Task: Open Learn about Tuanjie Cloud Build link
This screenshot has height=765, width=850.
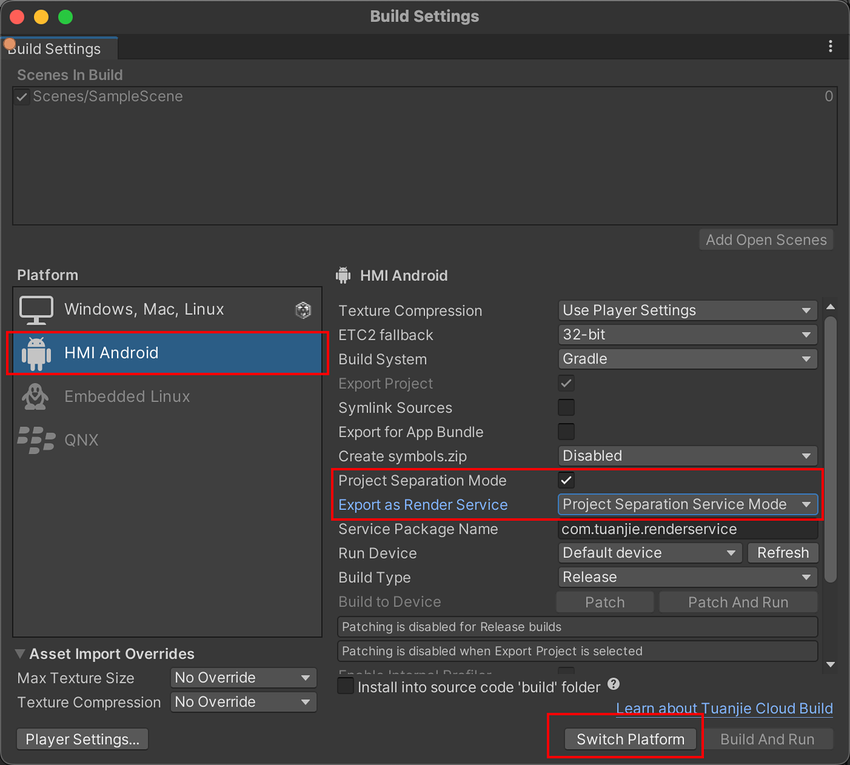Action: [724, 708]
